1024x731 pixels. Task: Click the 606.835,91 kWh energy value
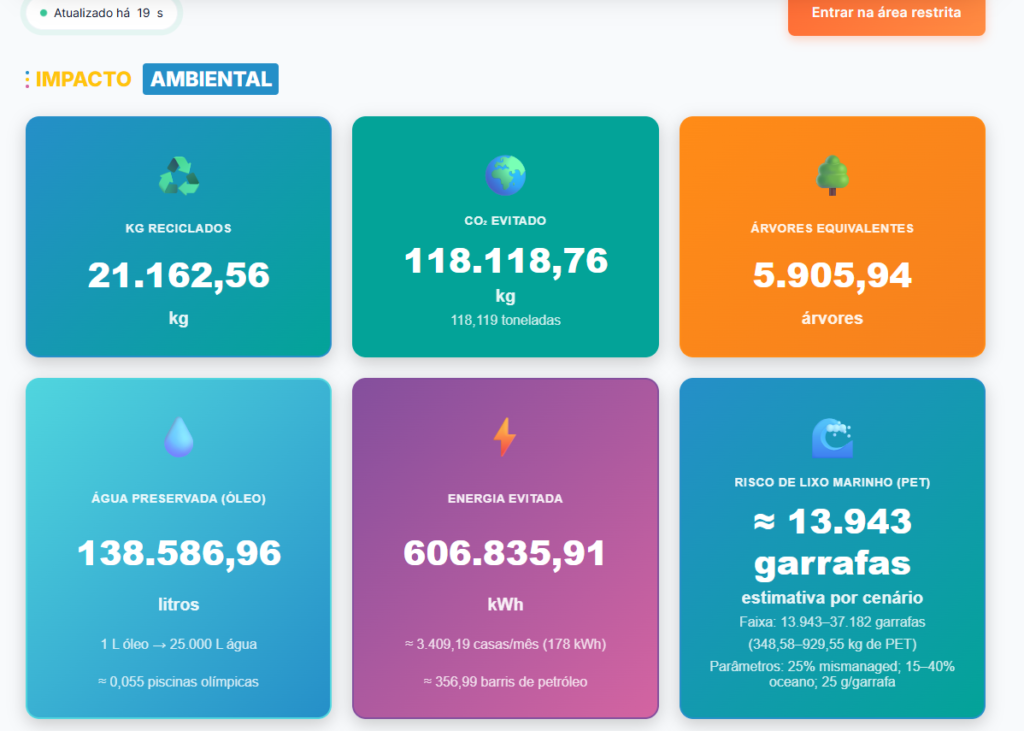click(505, 553)
